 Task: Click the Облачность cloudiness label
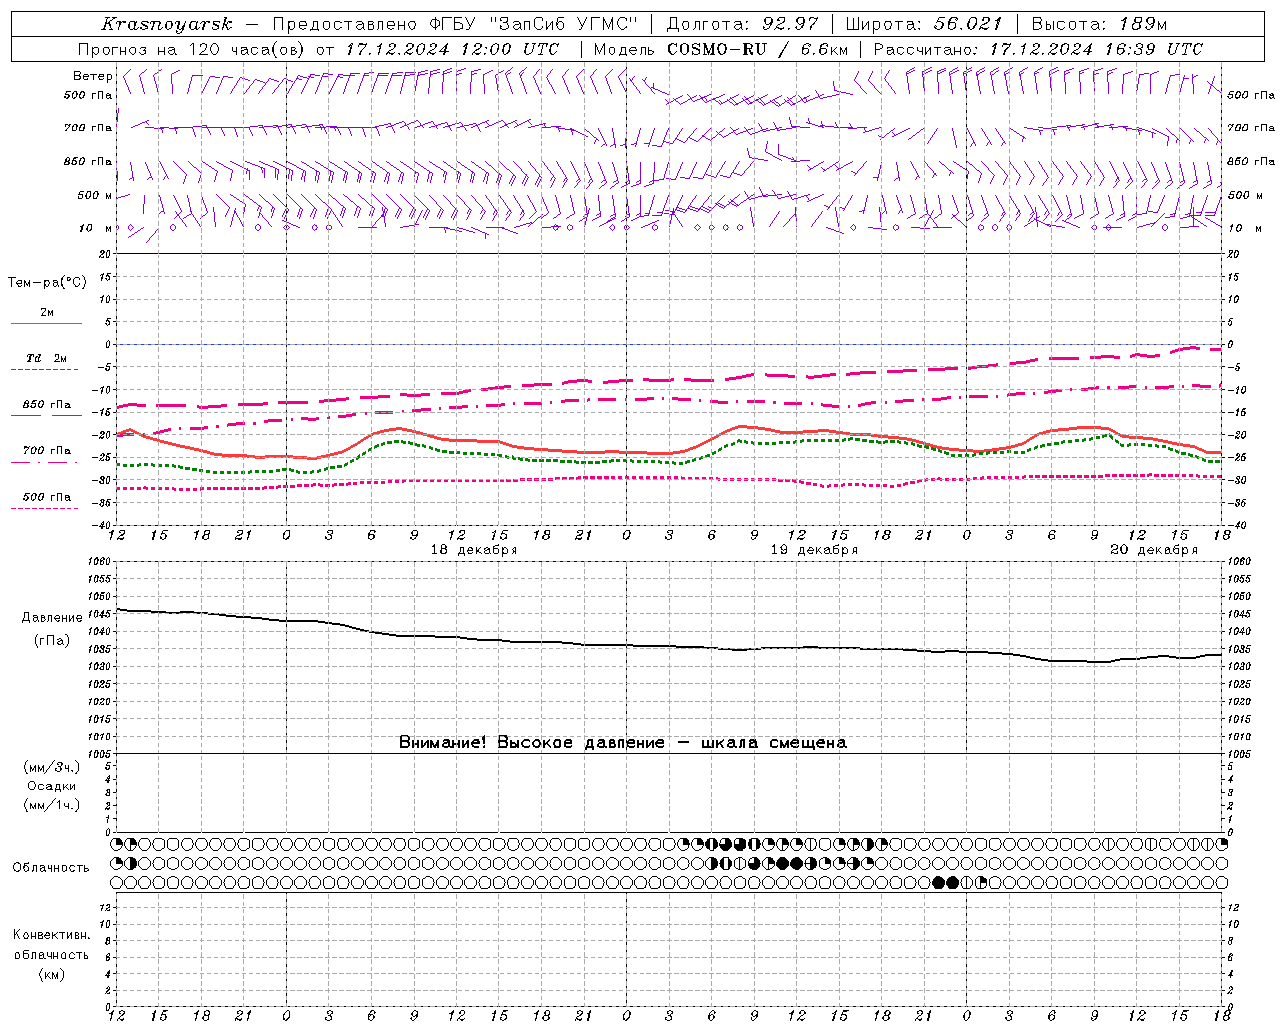[51, 868]
